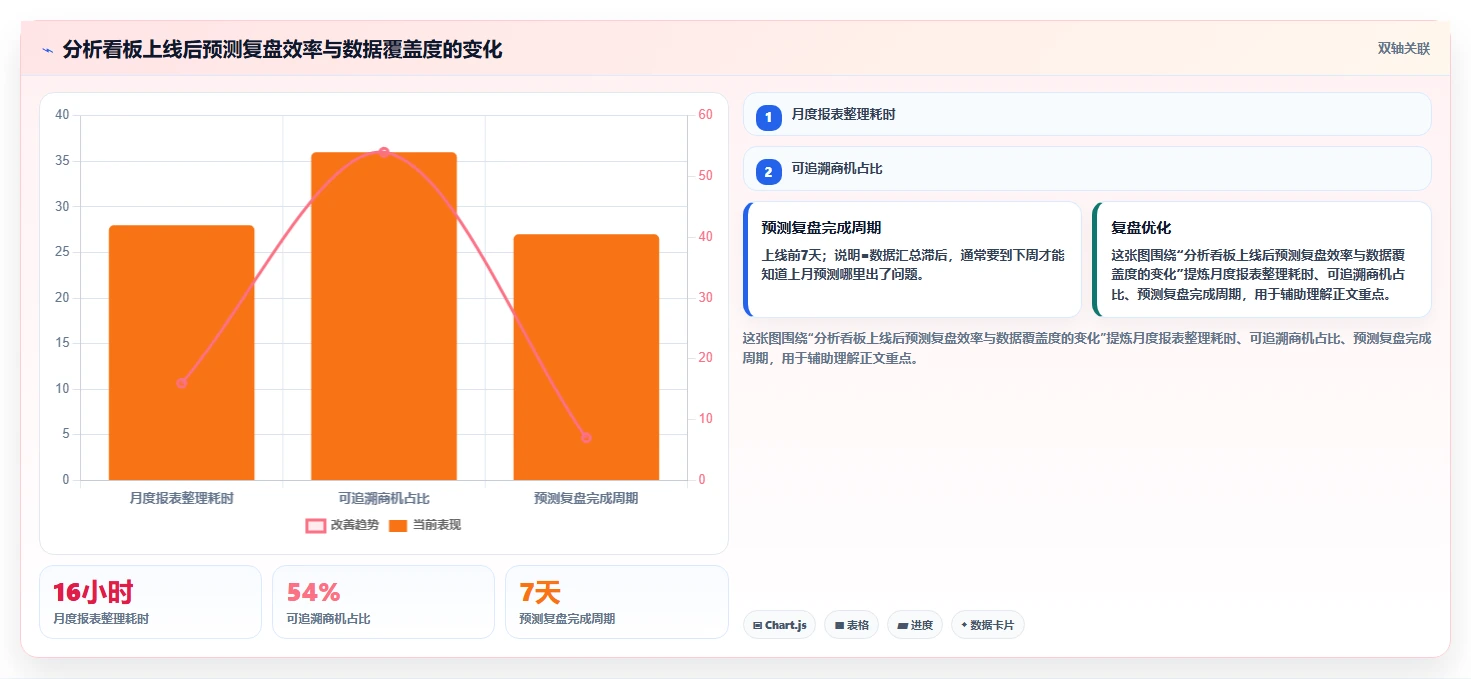Click the x-axis label 预测复盘完成周期

coord(586,498)
